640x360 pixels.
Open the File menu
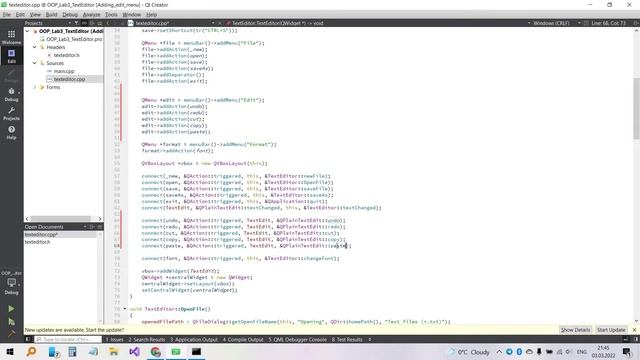coord(7,14)
